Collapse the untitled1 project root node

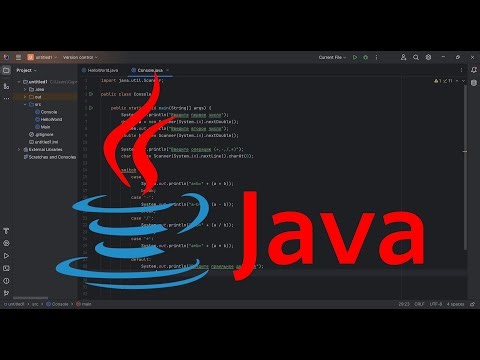19,82
